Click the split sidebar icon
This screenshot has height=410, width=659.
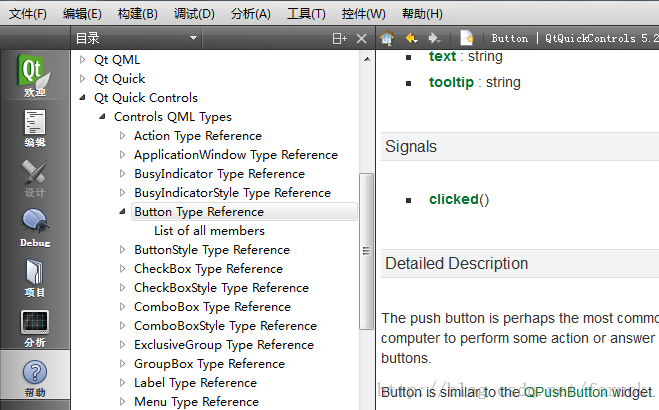click(339, 39)
